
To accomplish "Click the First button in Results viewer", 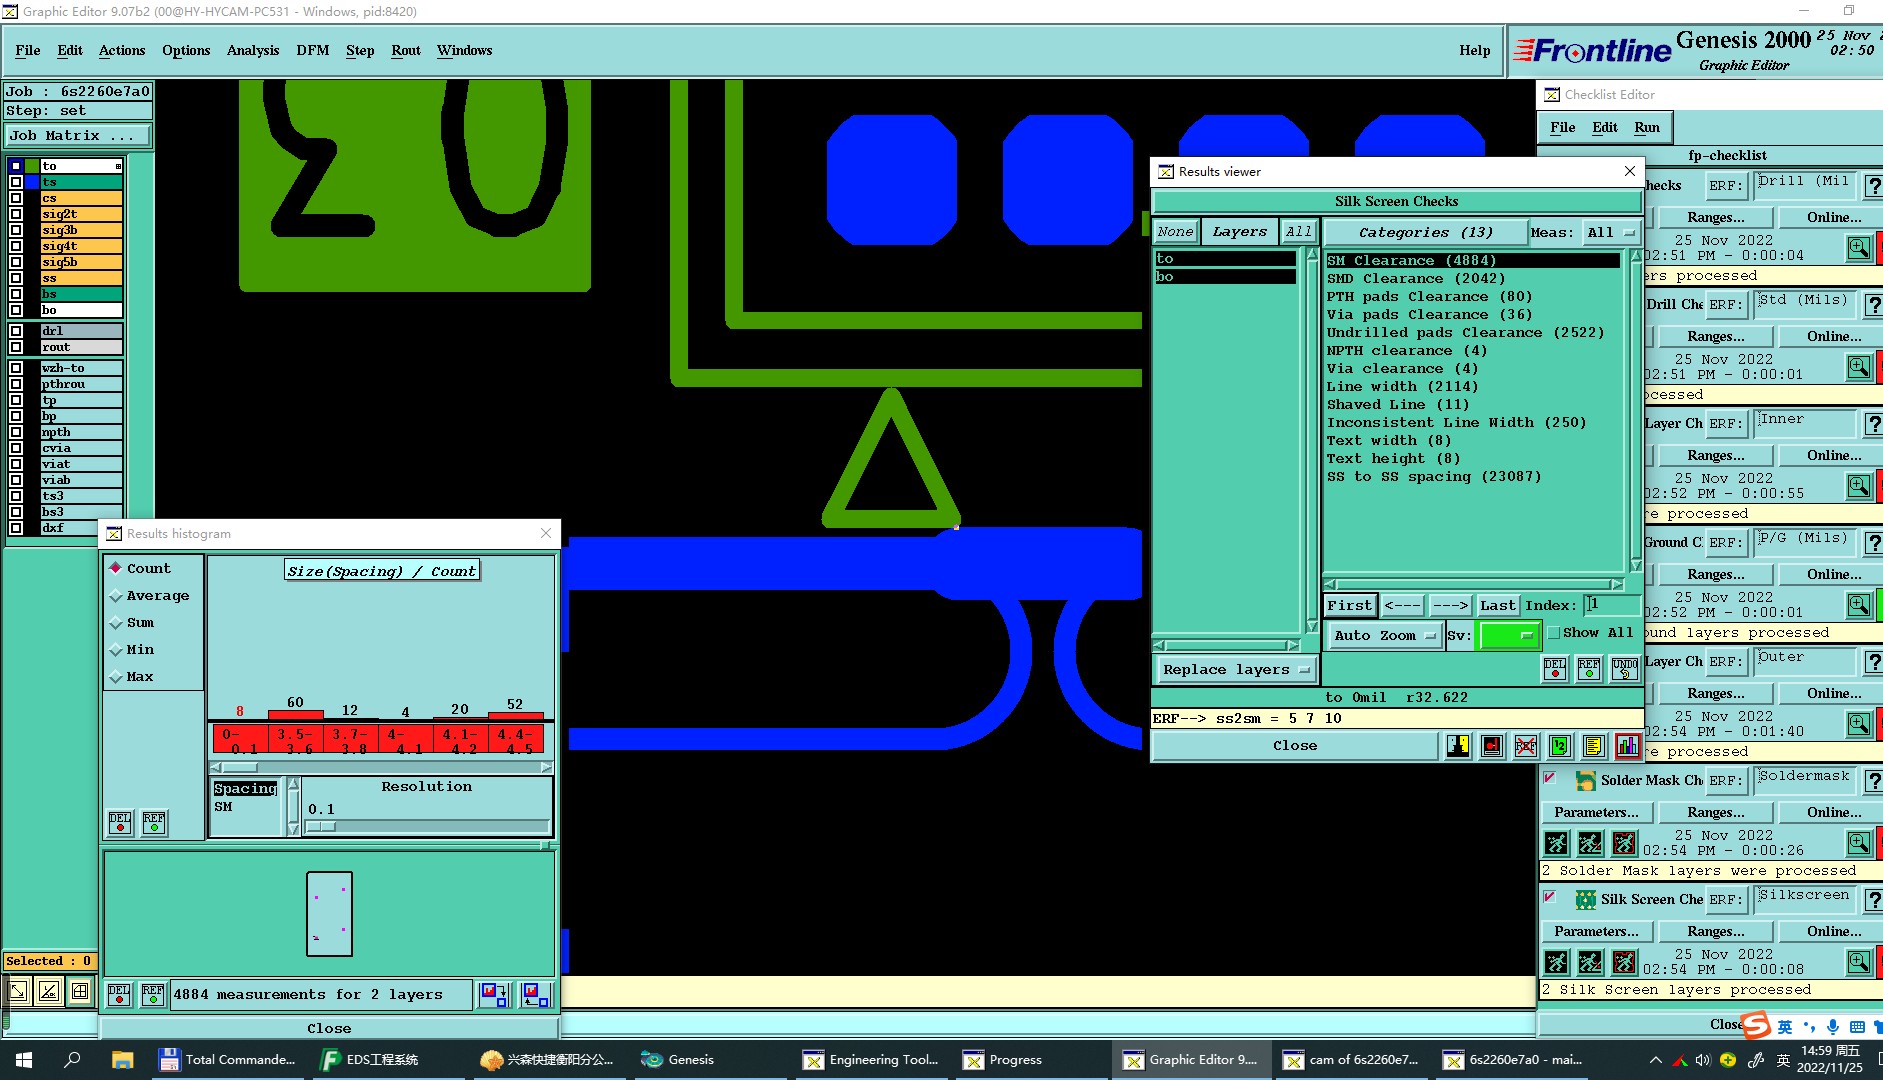I will [1350, 605].
